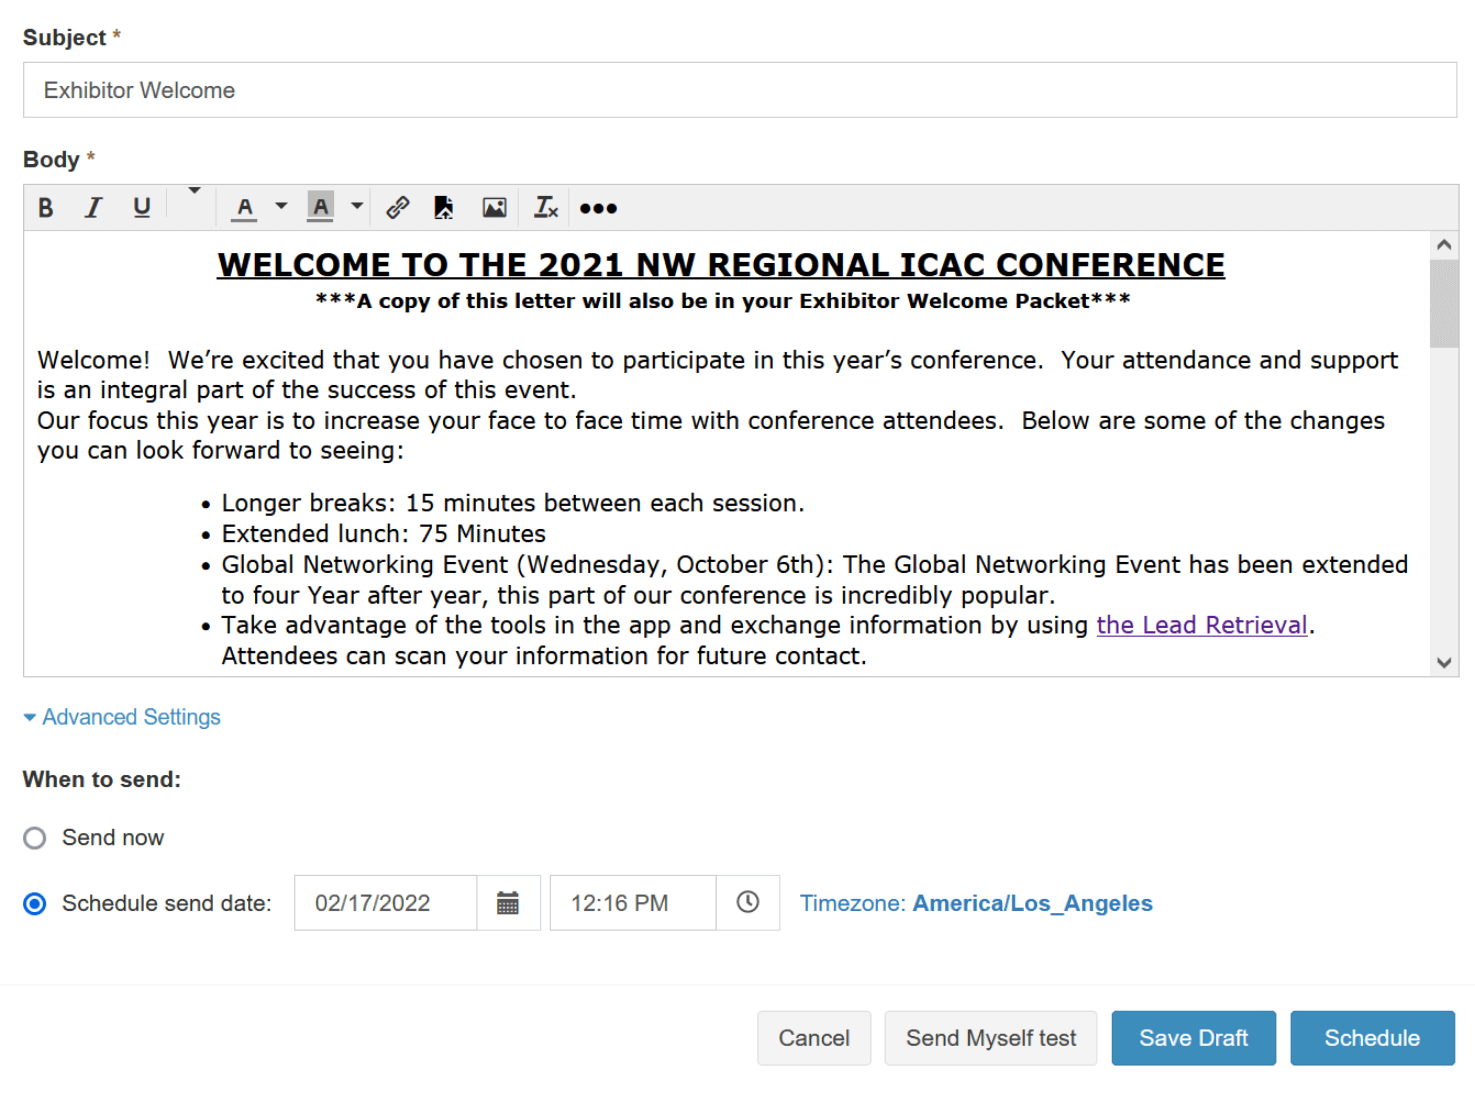
Task: Select the Send now option
Action: click(x=35, y=838)
